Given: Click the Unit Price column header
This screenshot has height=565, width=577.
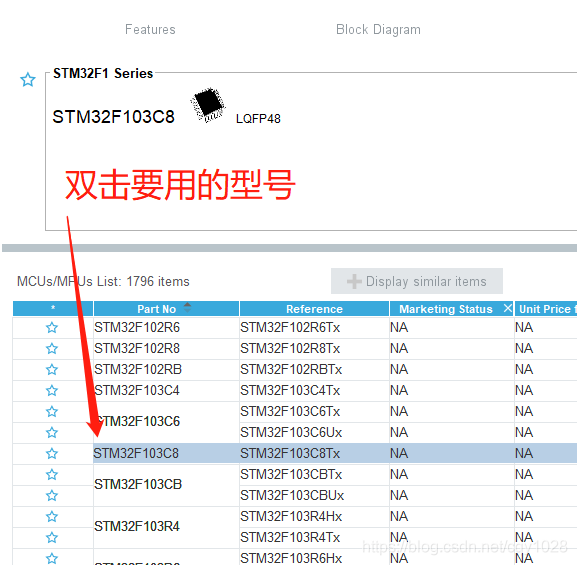Looking at the screenshot, I should coord(545,309).
